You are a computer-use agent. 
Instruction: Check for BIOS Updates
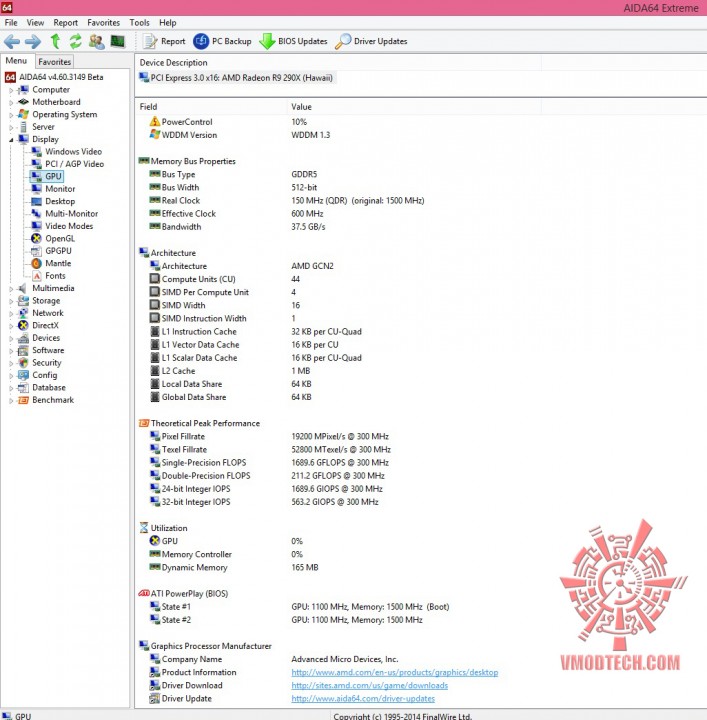(x=293, y=41)
